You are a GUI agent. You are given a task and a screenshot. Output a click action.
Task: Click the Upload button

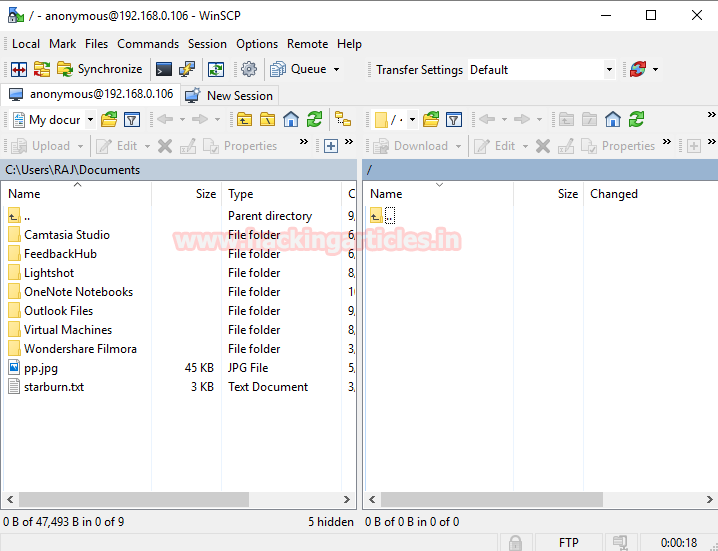(x=42, y=146)
